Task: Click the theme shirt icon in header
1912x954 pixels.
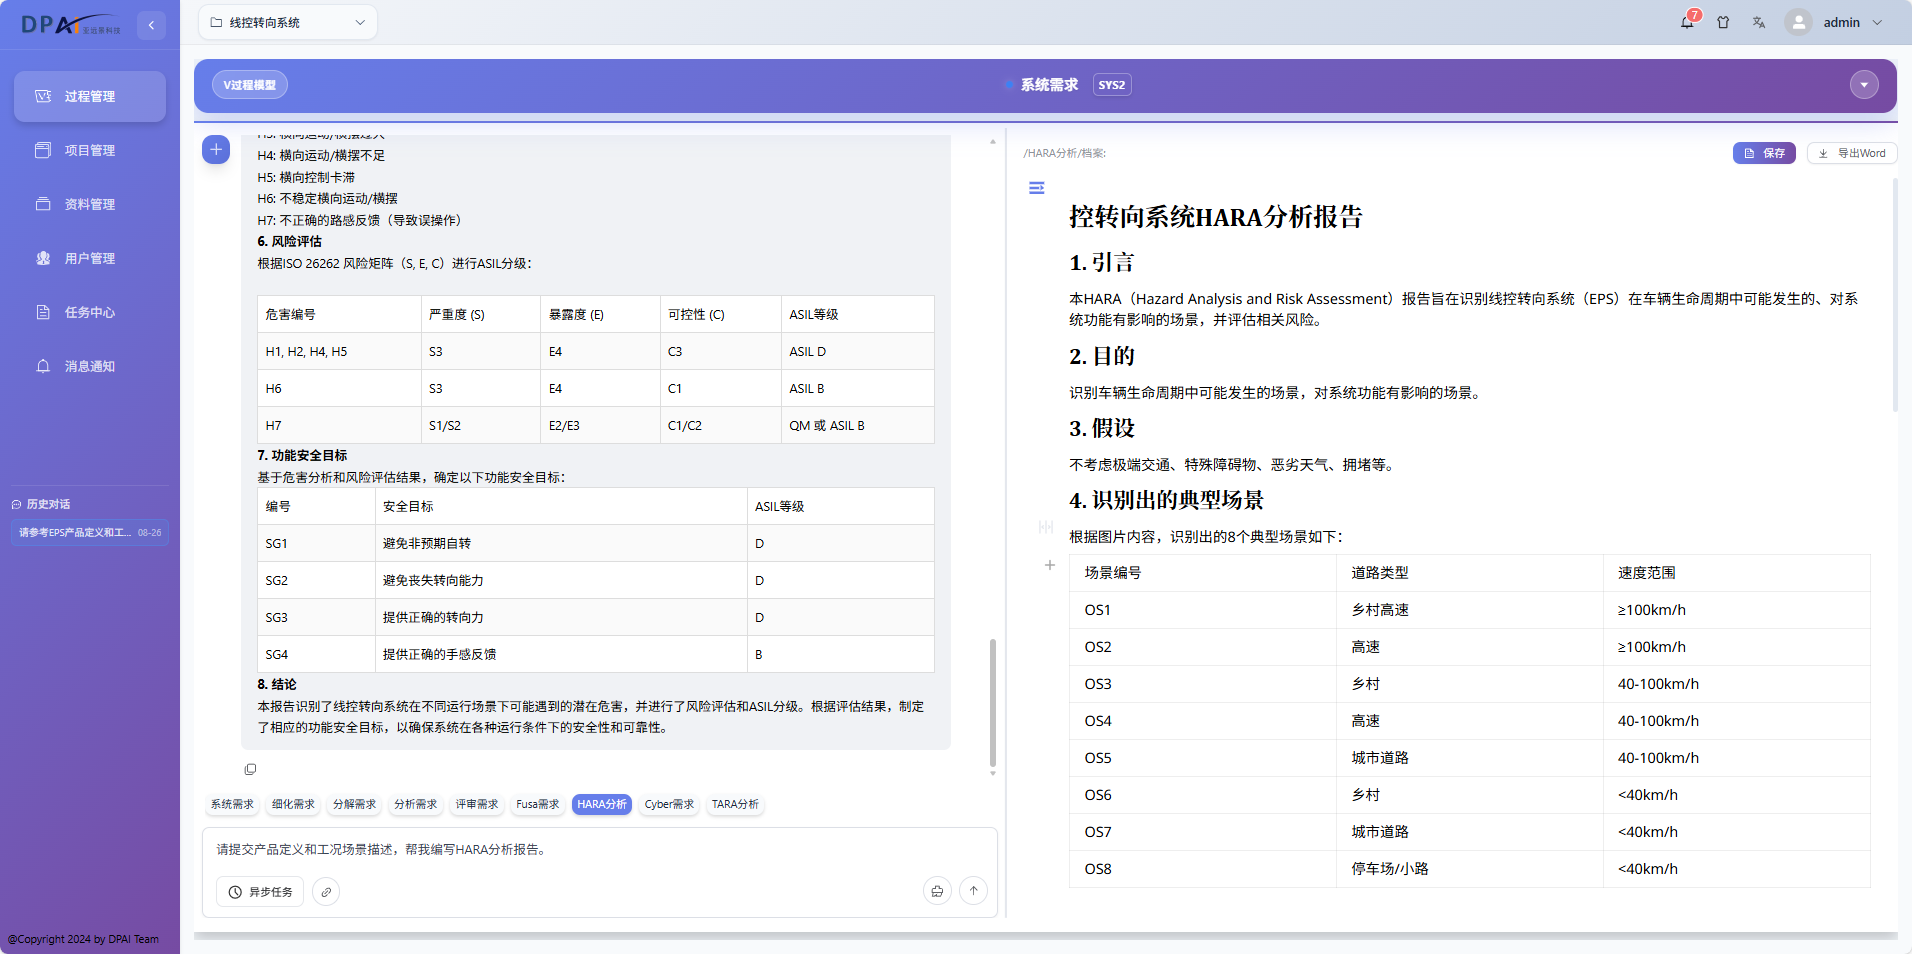Action: [1723, 22]
